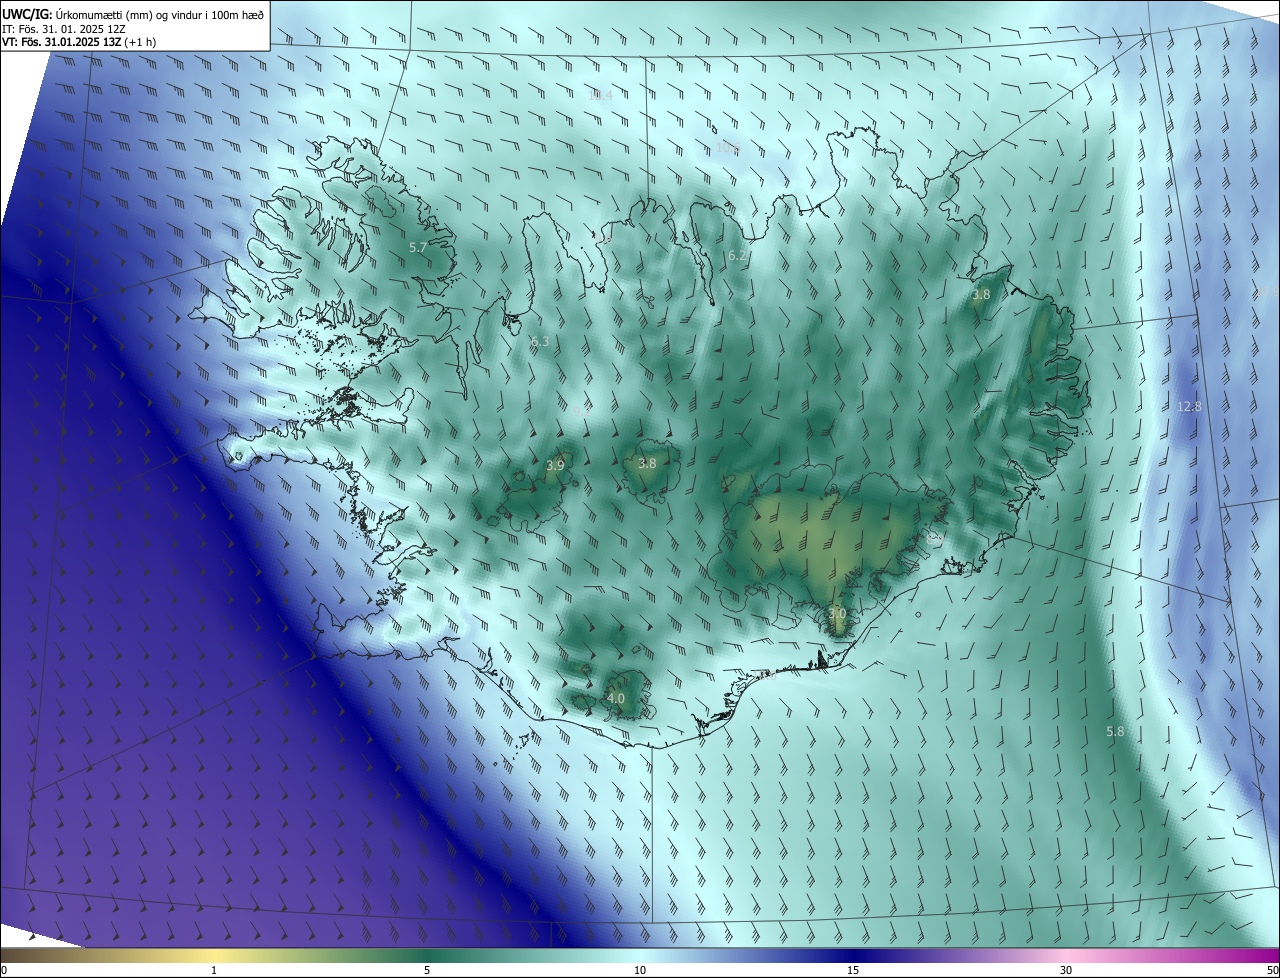
Task: Click the 6.3 value label on the map
Action: click(540, 341)
